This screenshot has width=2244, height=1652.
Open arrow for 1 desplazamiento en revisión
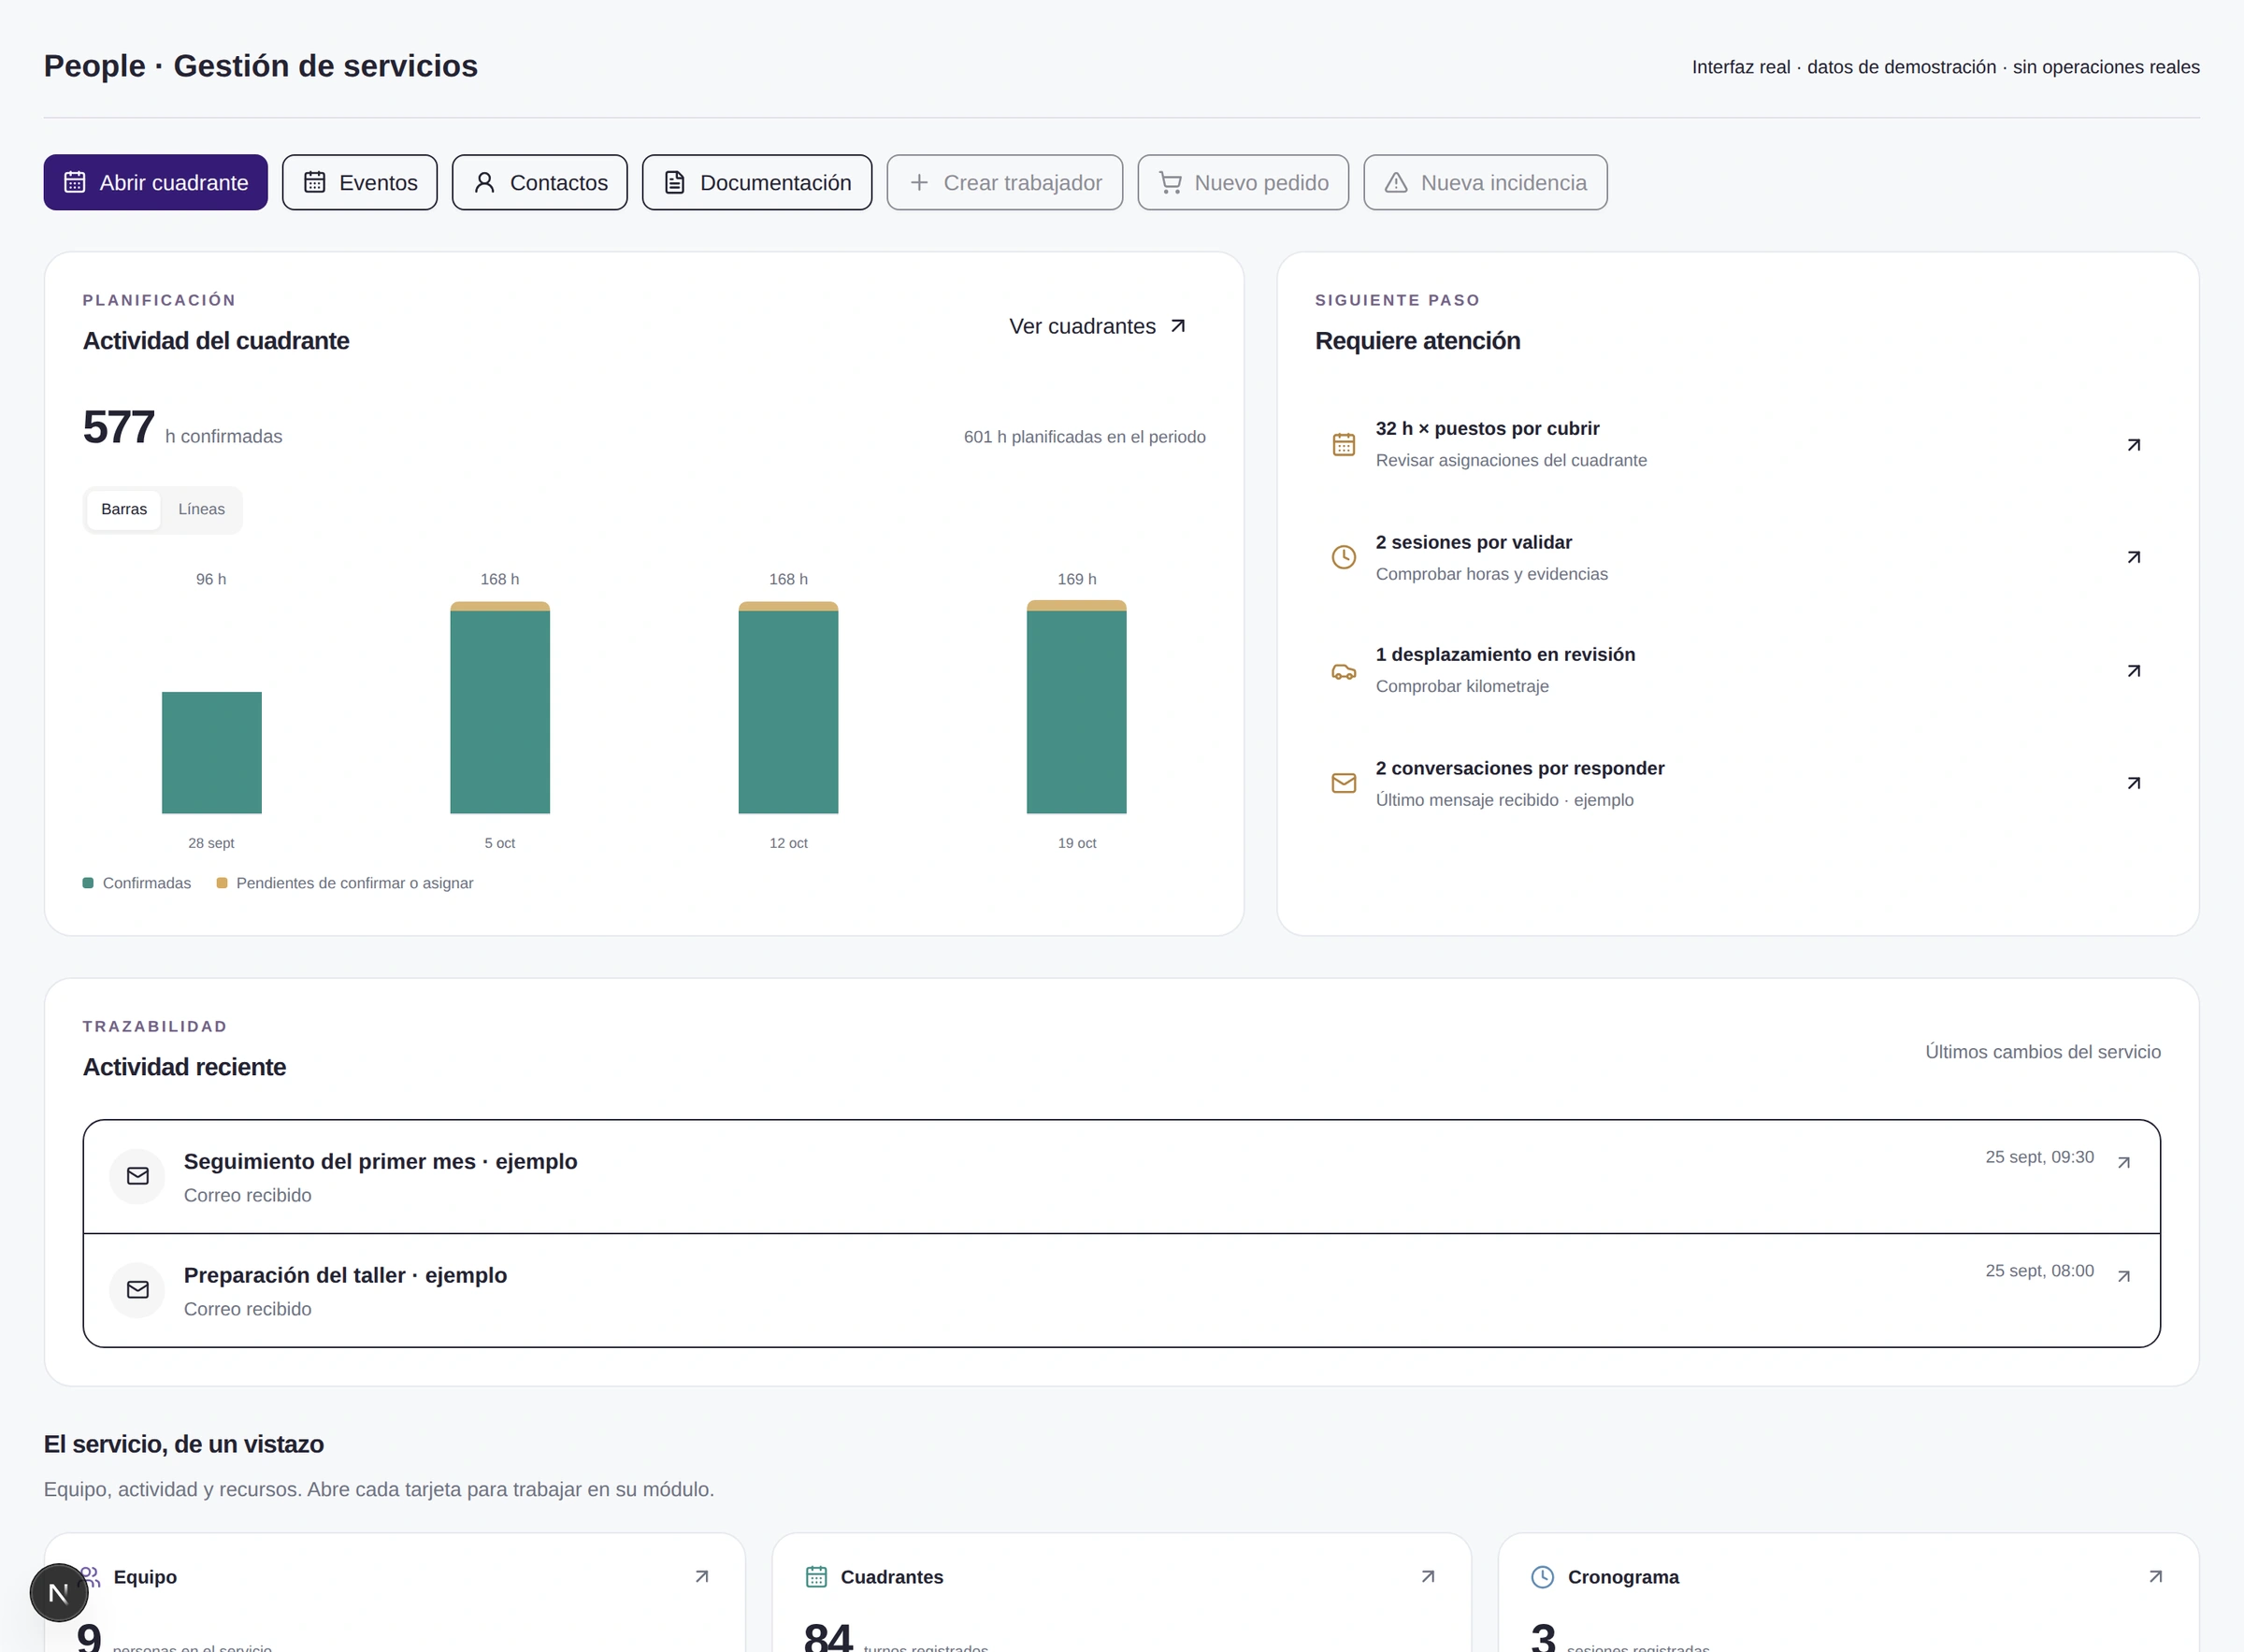(2133, 671)
